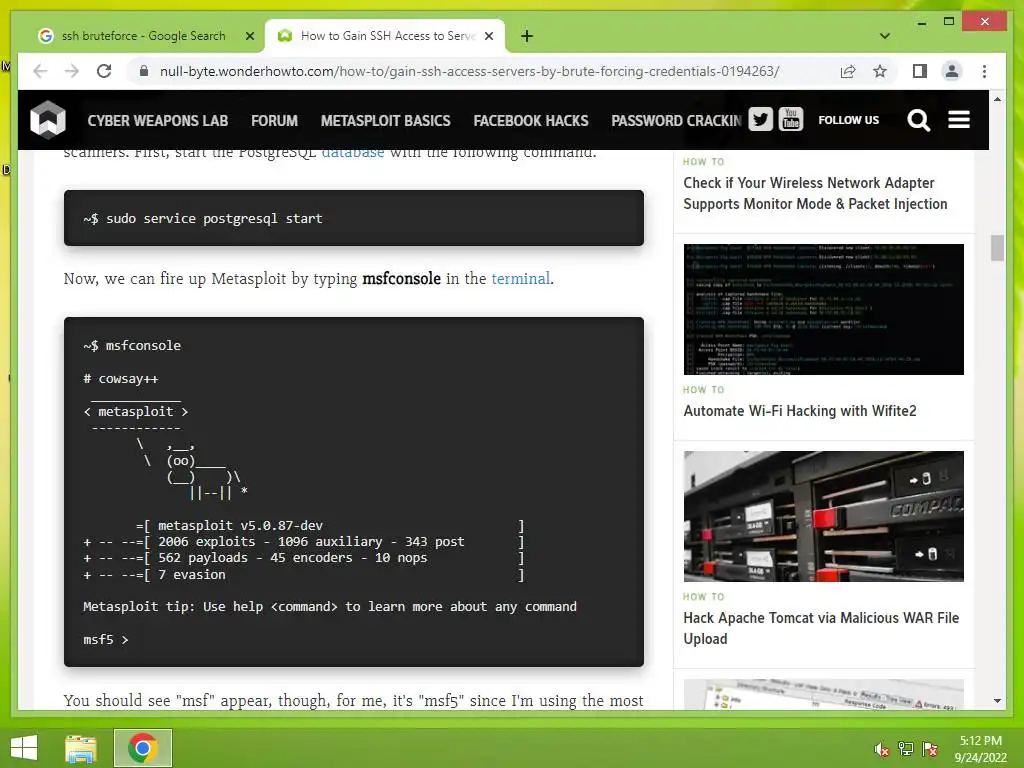This screenshot has width=1024, height=768.
Task: Open Check if Your Wireless Network Adapter article
Action: pos(815,193)
